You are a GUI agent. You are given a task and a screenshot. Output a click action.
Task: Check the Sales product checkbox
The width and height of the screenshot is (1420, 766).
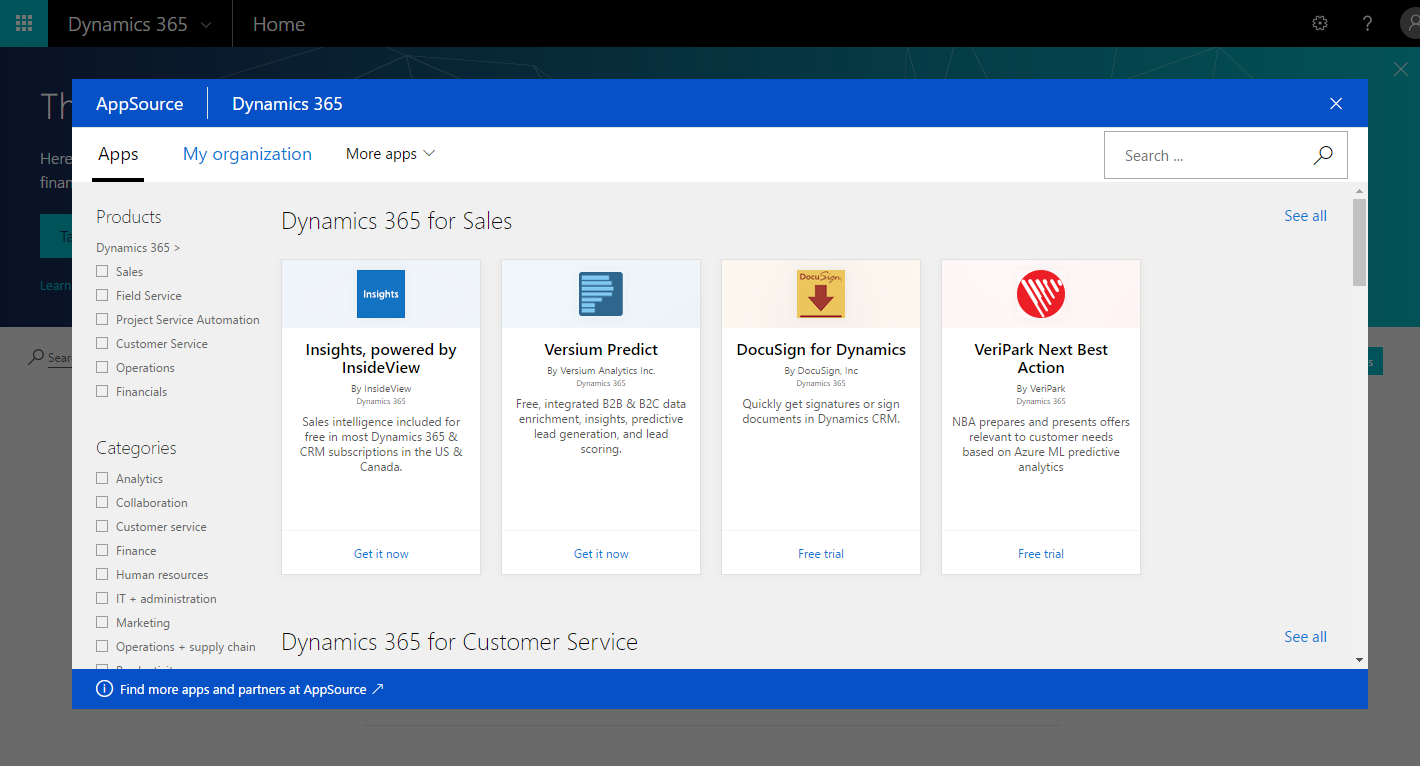[x=102, y=271]
